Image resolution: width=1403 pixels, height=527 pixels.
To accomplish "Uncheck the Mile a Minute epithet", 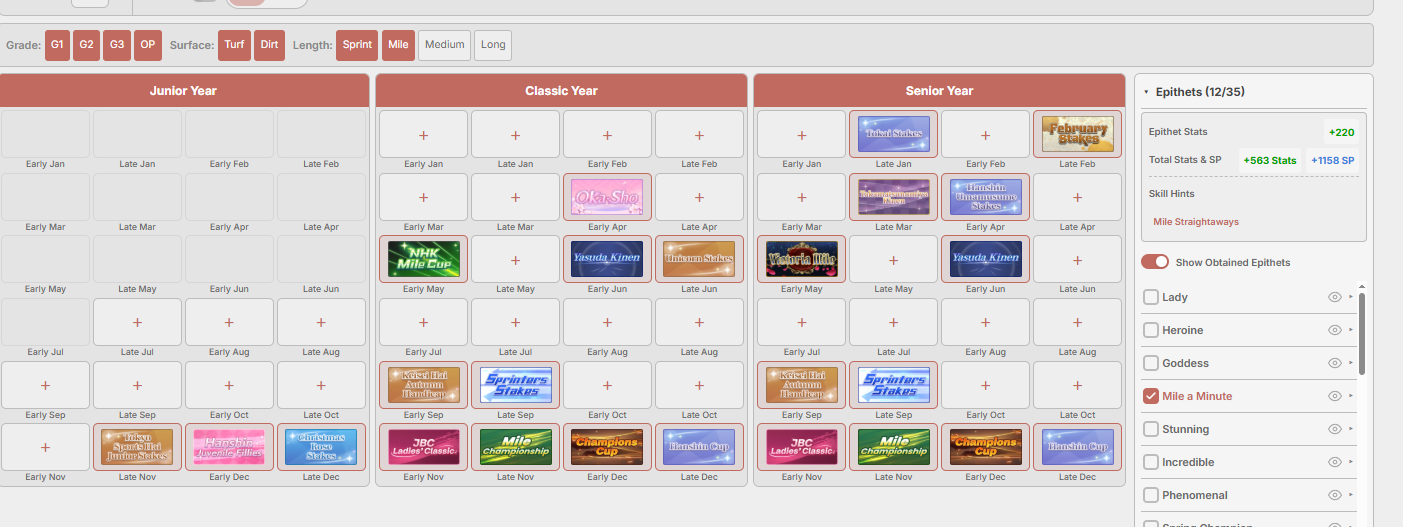I will coord(1151,396).
